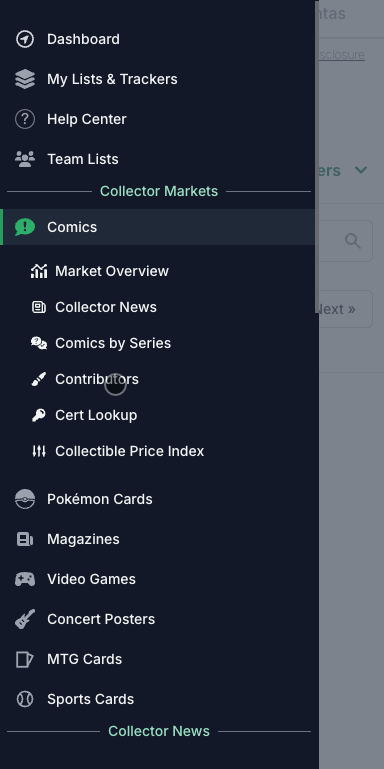The height and width of the screenshot is (769, 384).
Task: Select Comics by Series
Action: pos(113,343)
